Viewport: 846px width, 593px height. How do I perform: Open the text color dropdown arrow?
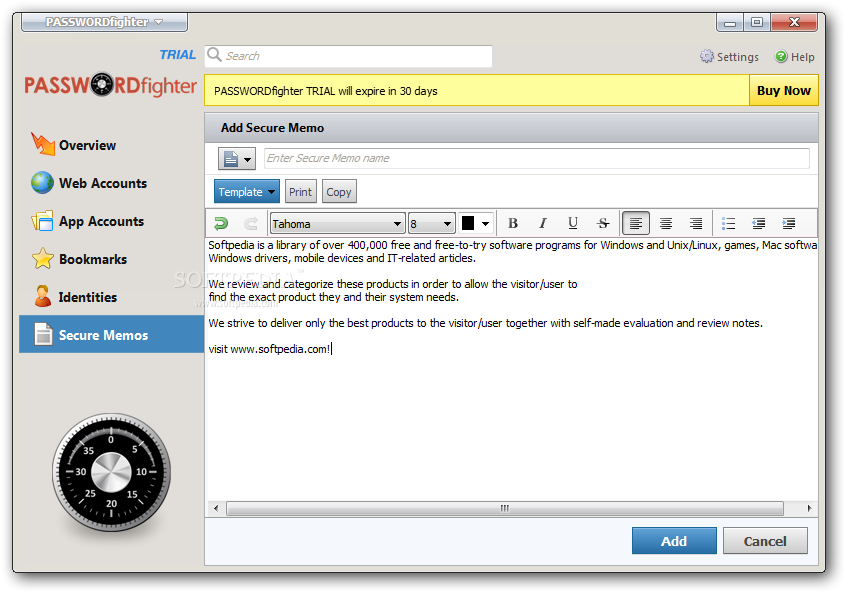coord(486,223)
